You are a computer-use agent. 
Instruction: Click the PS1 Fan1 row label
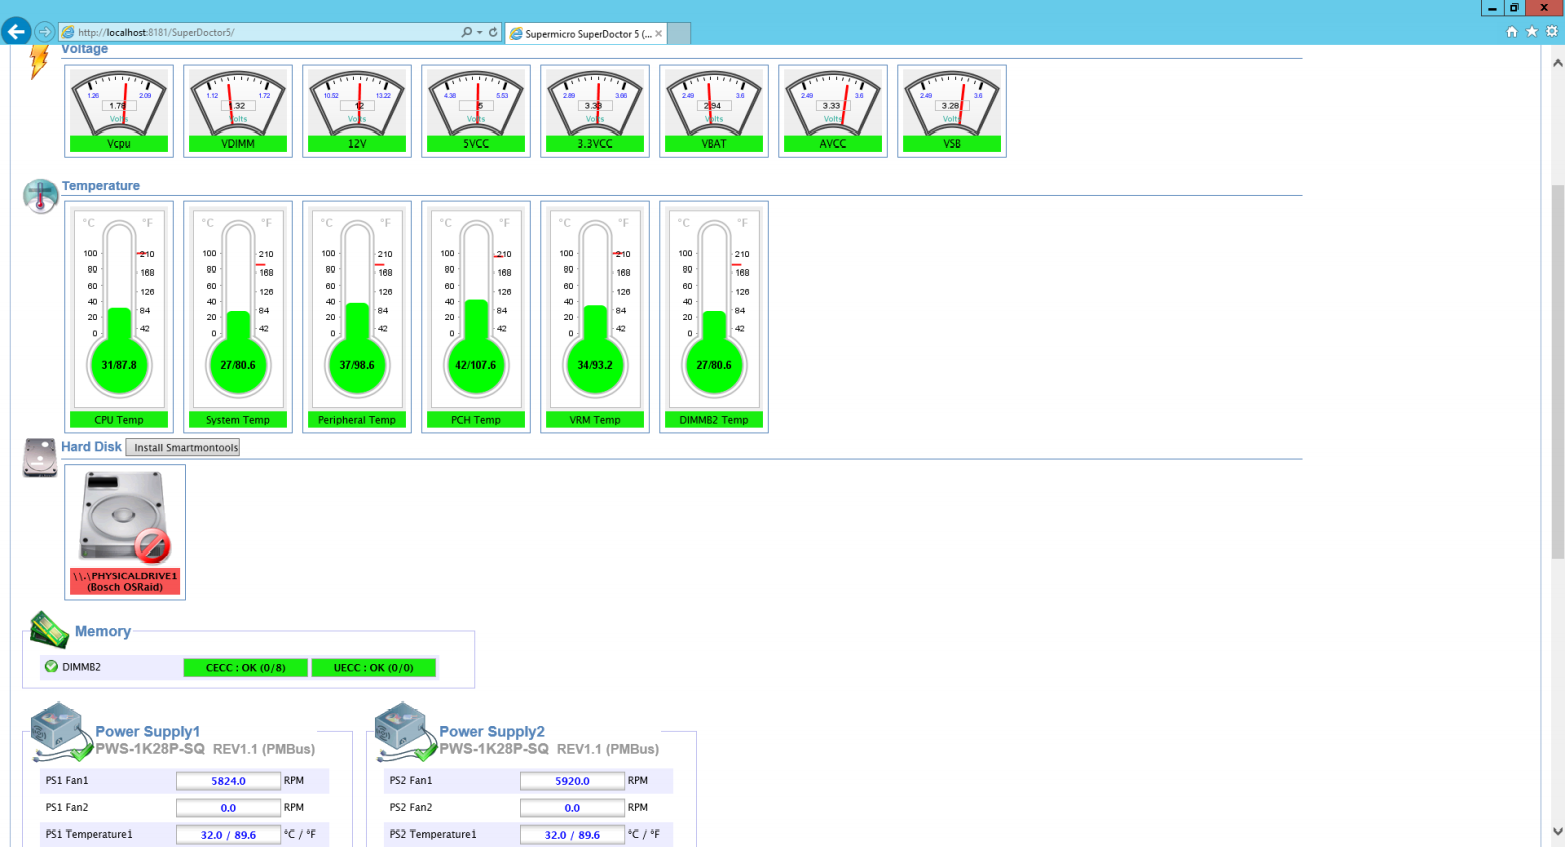click(67, 781)
